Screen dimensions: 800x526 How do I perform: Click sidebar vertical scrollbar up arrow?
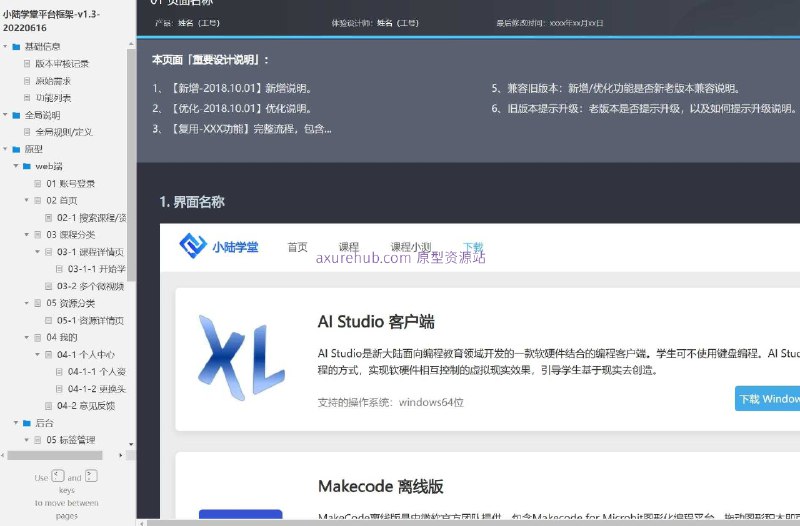click(x=131, y=44)
